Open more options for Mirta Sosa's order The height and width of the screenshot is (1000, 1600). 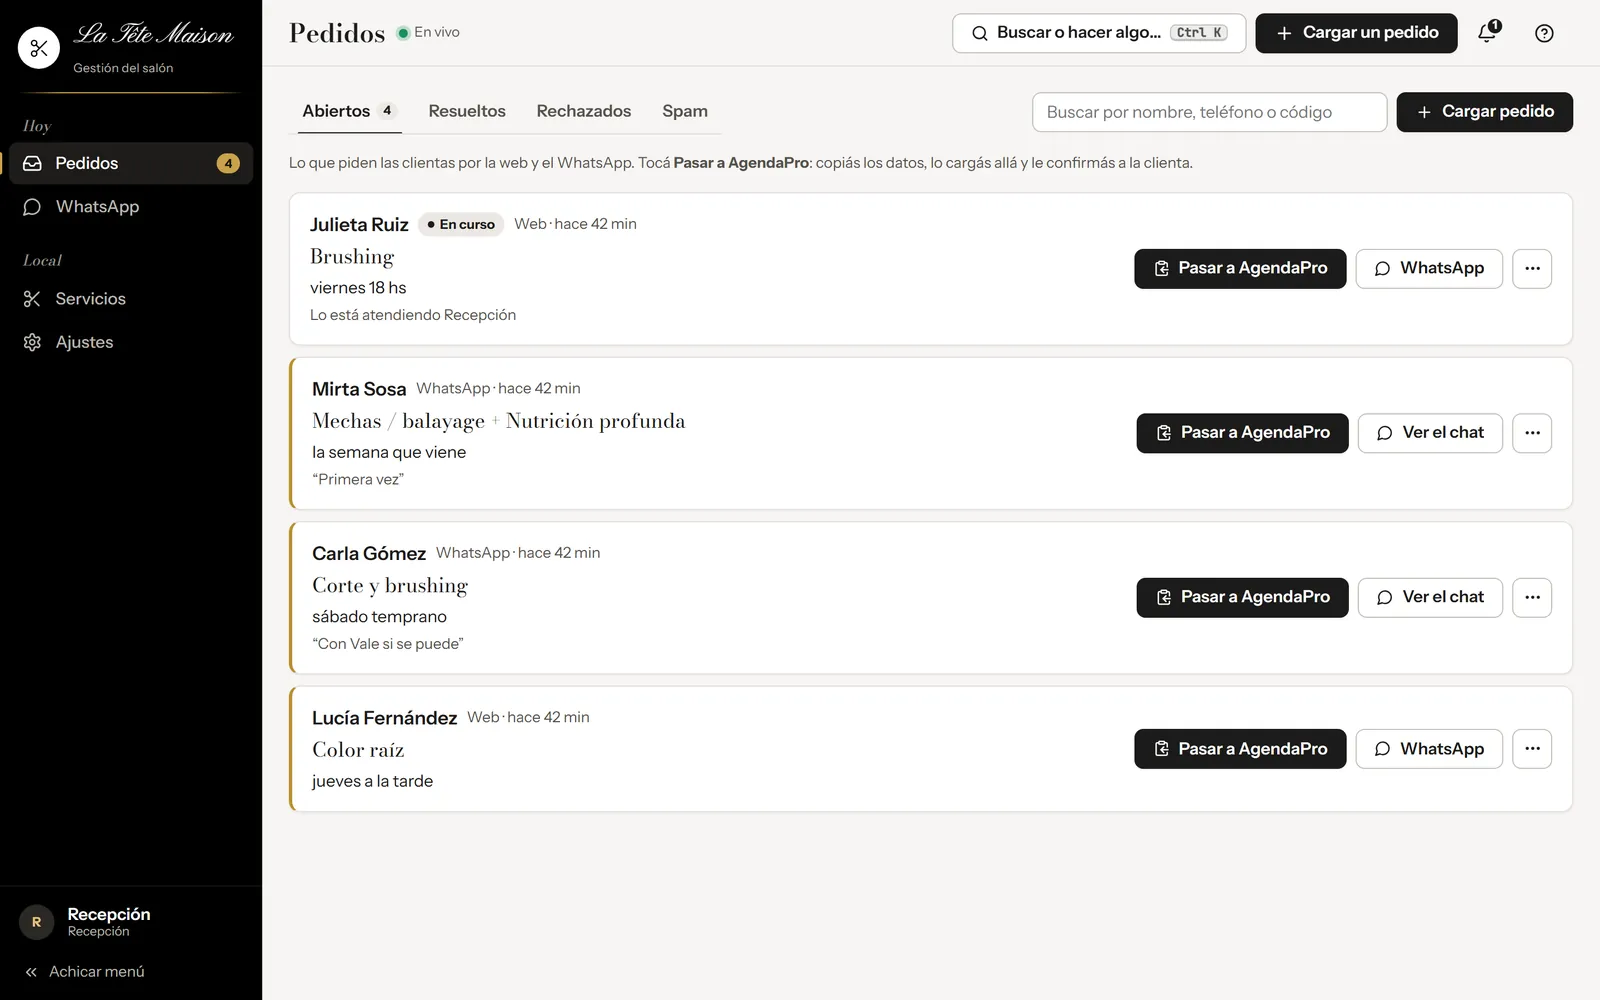point(1532,433)
